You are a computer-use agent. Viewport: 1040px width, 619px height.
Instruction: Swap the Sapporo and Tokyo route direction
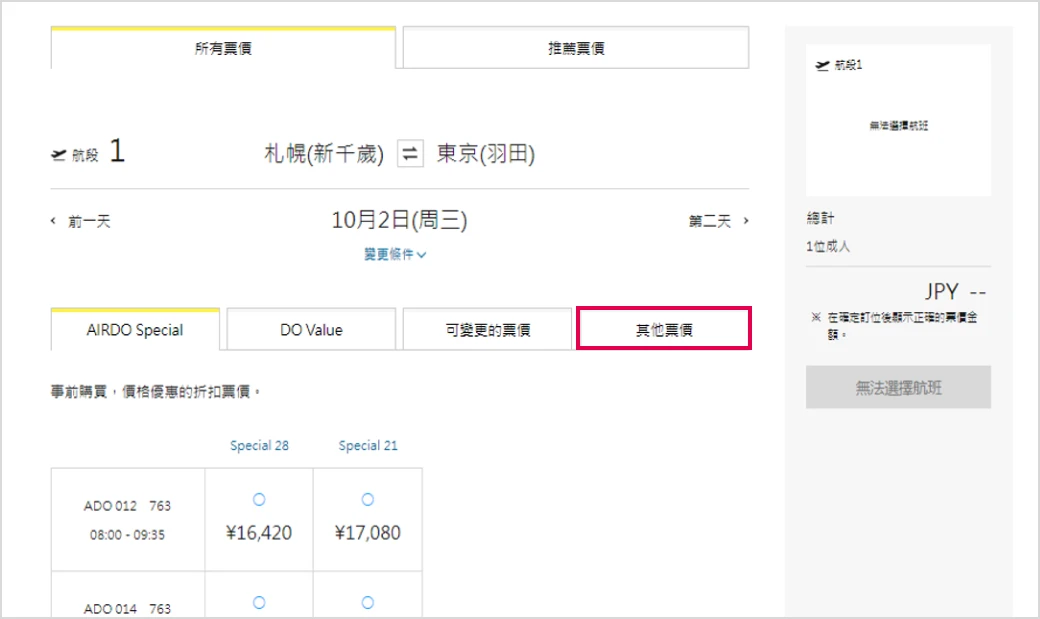(x=410, y=153)
